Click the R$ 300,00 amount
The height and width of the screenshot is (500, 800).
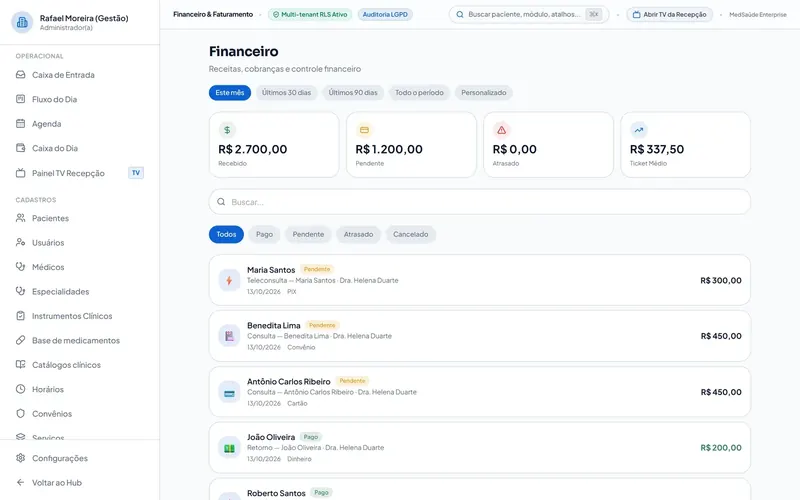tap(721, 280)
